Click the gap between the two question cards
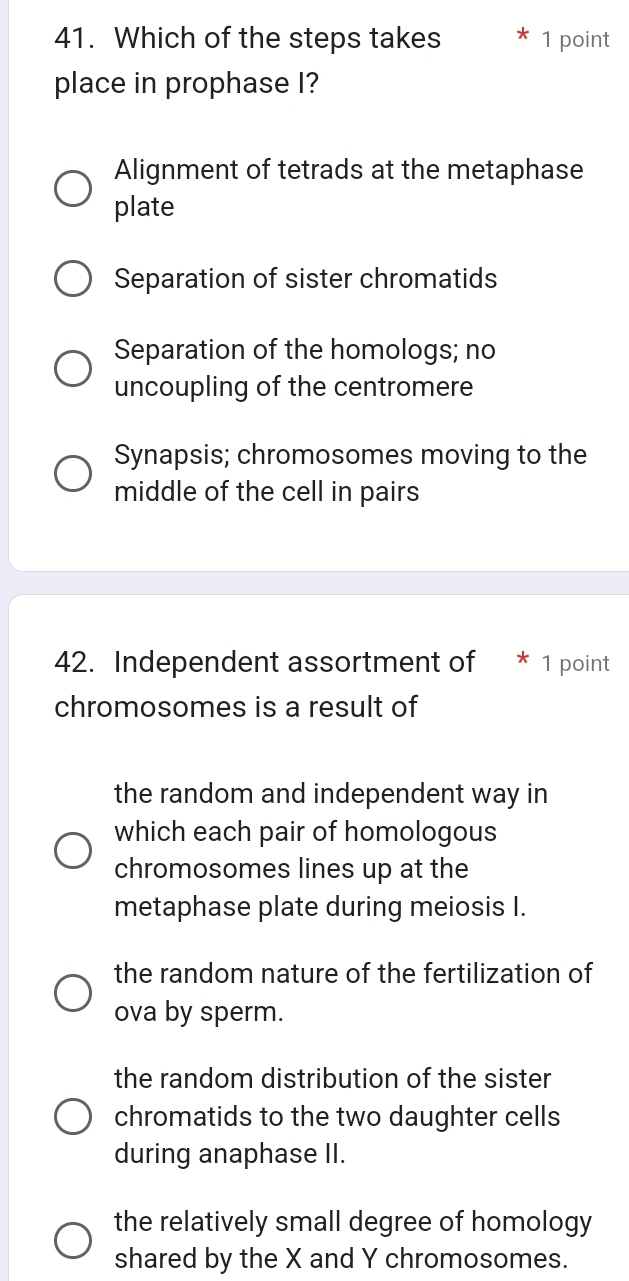The image size is (629, 1281). 314,578
